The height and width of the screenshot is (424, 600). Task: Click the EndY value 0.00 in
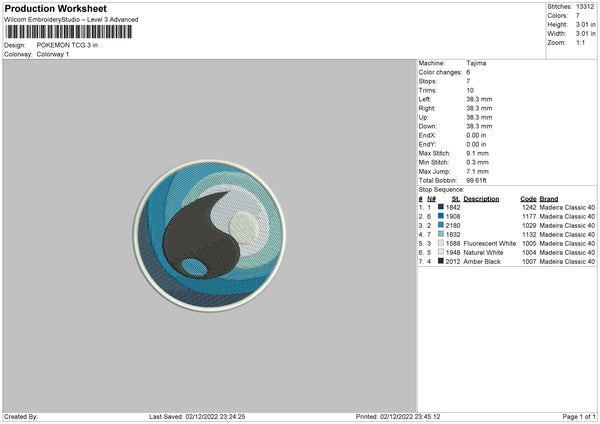[476, 145]
